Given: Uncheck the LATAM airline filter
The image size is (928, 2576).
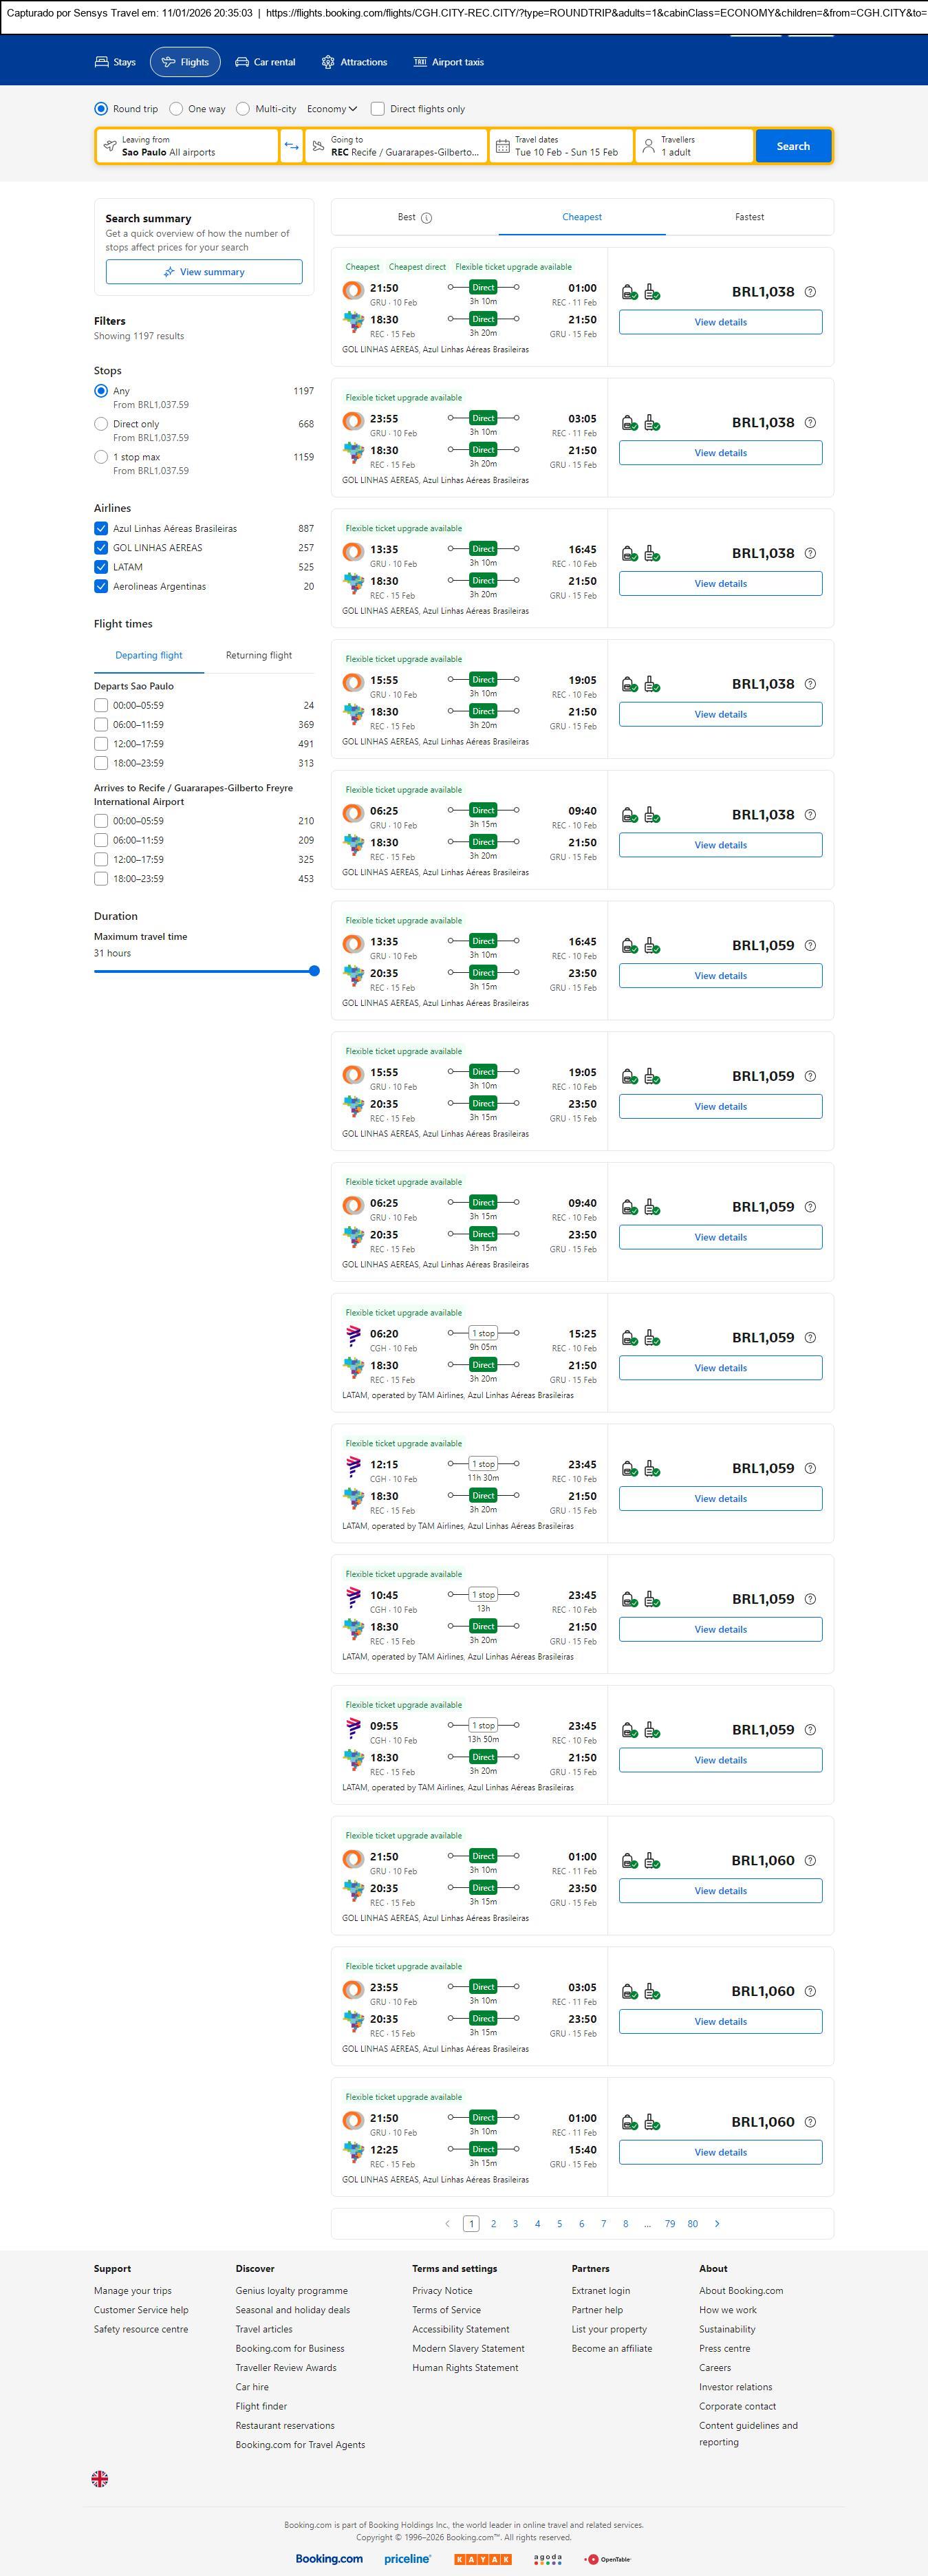Looking at the screenshot, I should tap(101, 567).
